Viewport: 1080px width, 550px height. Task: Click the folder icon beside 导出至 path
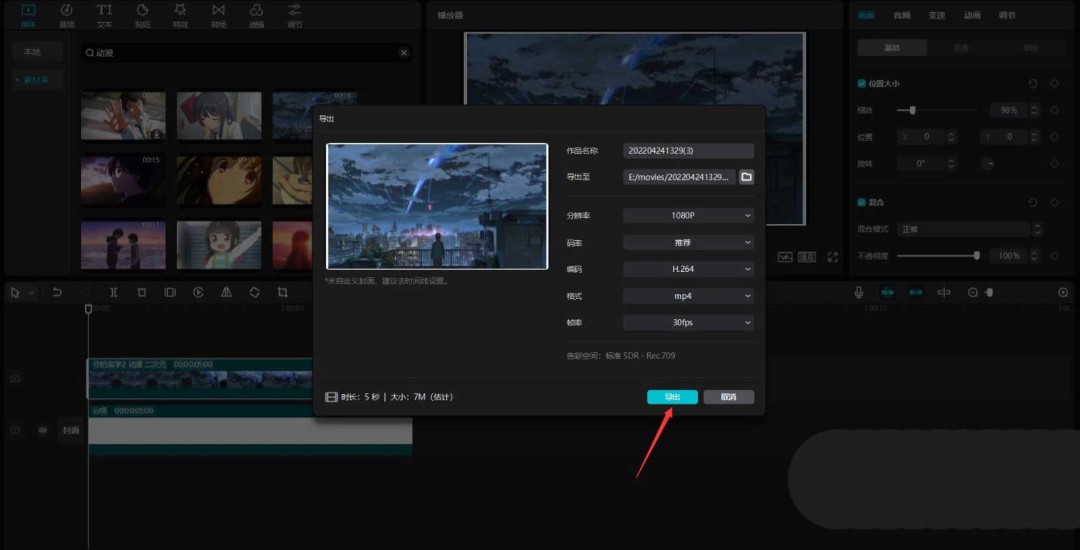(x=746, y=177)
